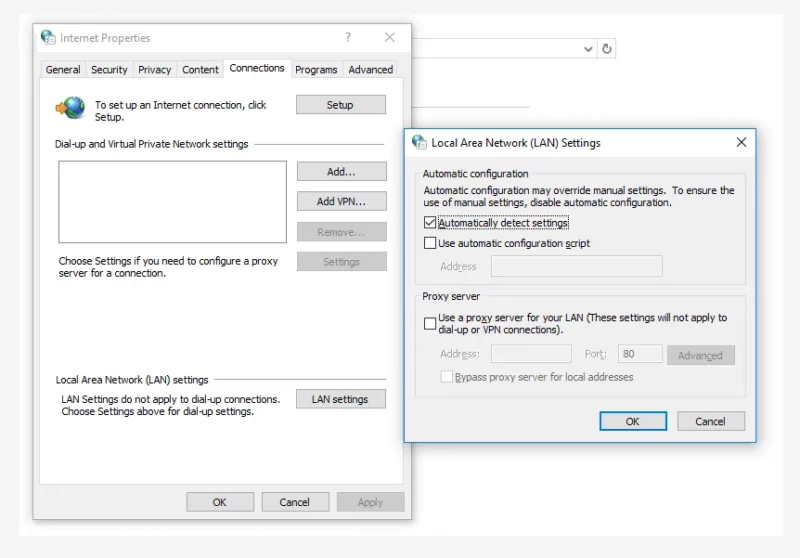Switch to the Programs tab

click(x=316, y=69)
